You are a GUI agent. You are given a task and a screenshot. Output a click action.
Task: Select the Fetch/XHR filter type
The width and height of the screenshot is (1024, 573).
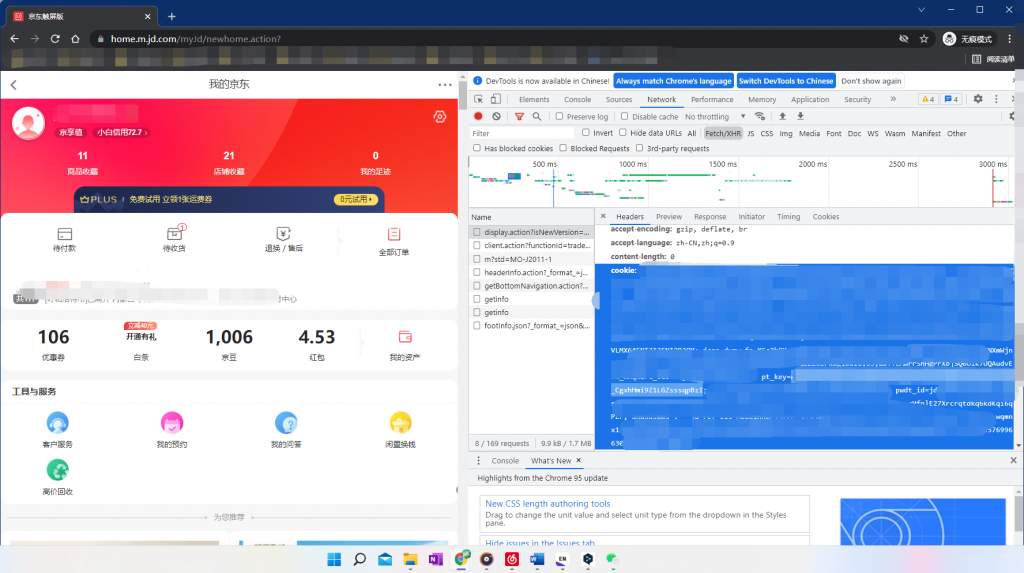pyautogui.click(x=723, y=133)
